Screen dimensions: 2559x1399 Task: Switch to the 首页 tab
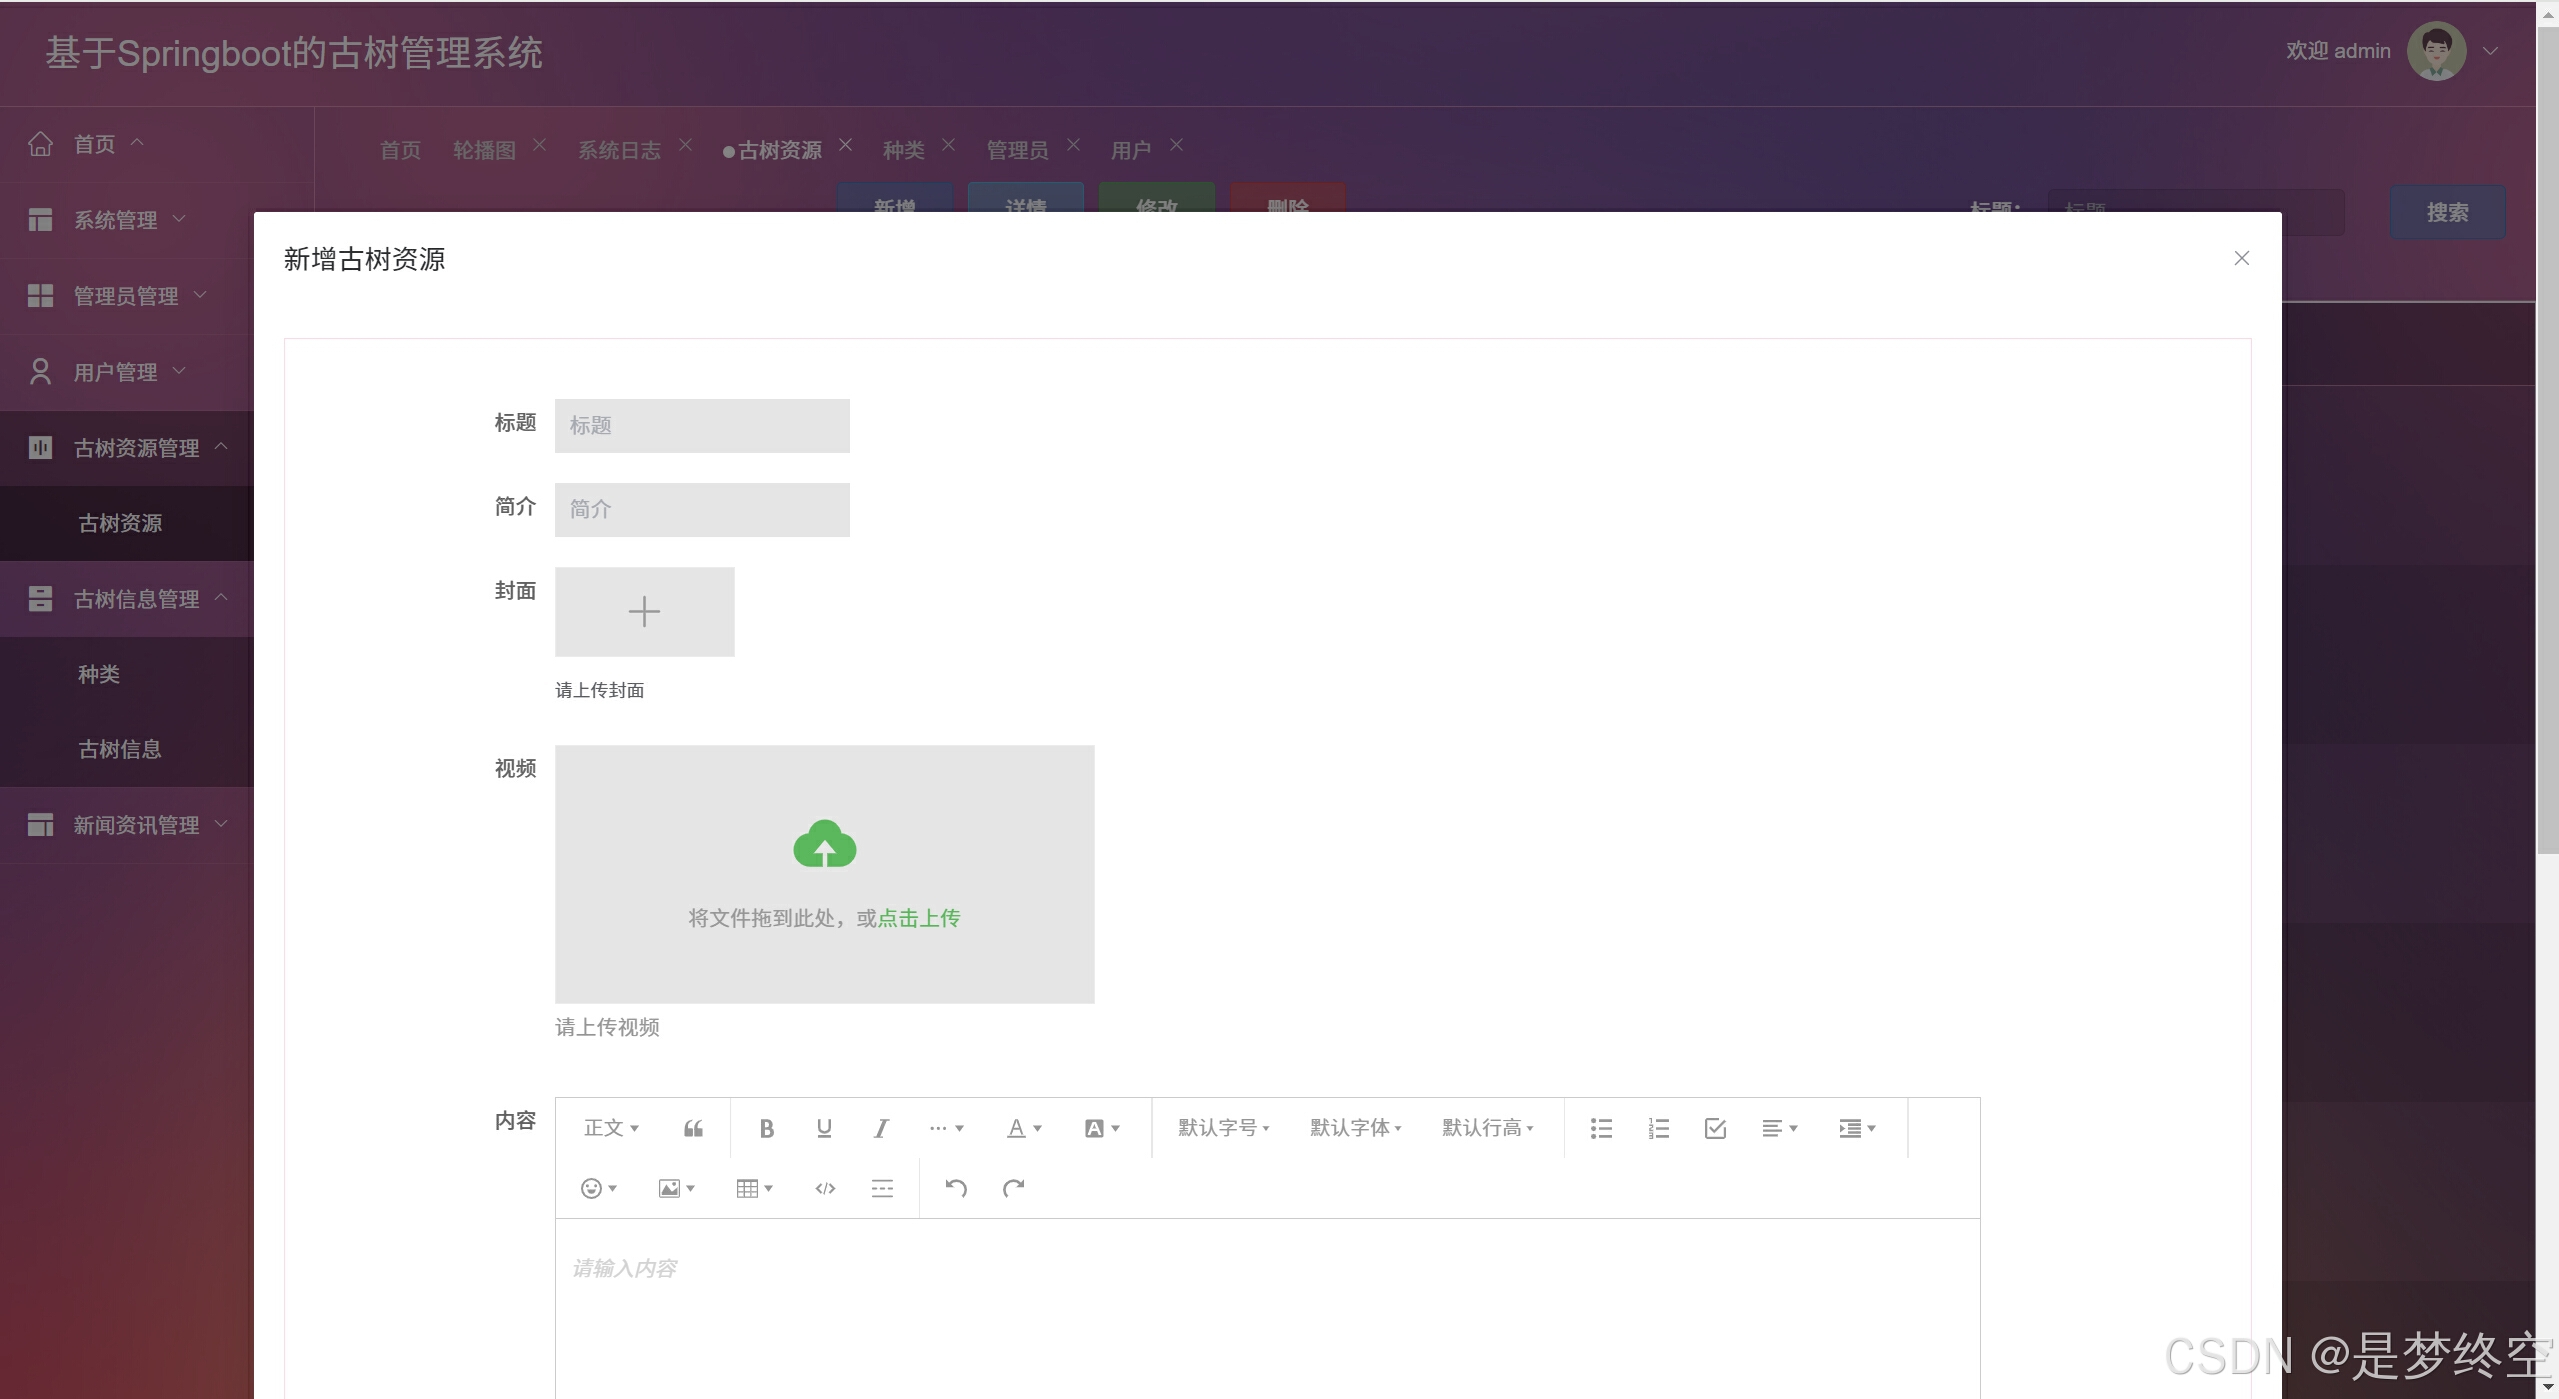tap(400, 150)
